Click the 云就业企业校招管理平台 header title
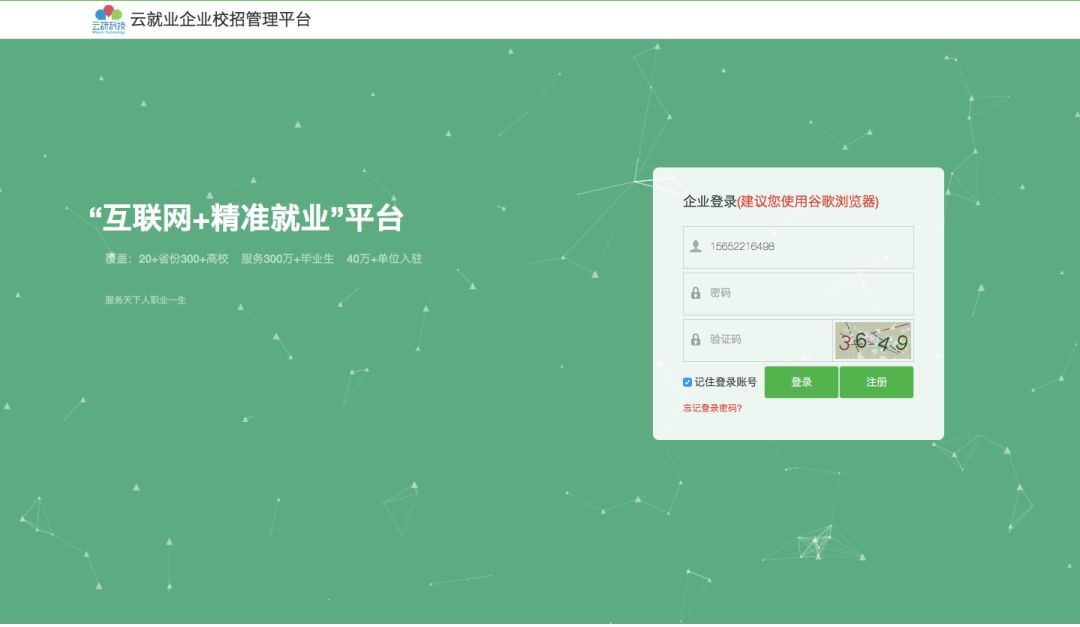The image size is (1080, 627). tap(220, 19)
